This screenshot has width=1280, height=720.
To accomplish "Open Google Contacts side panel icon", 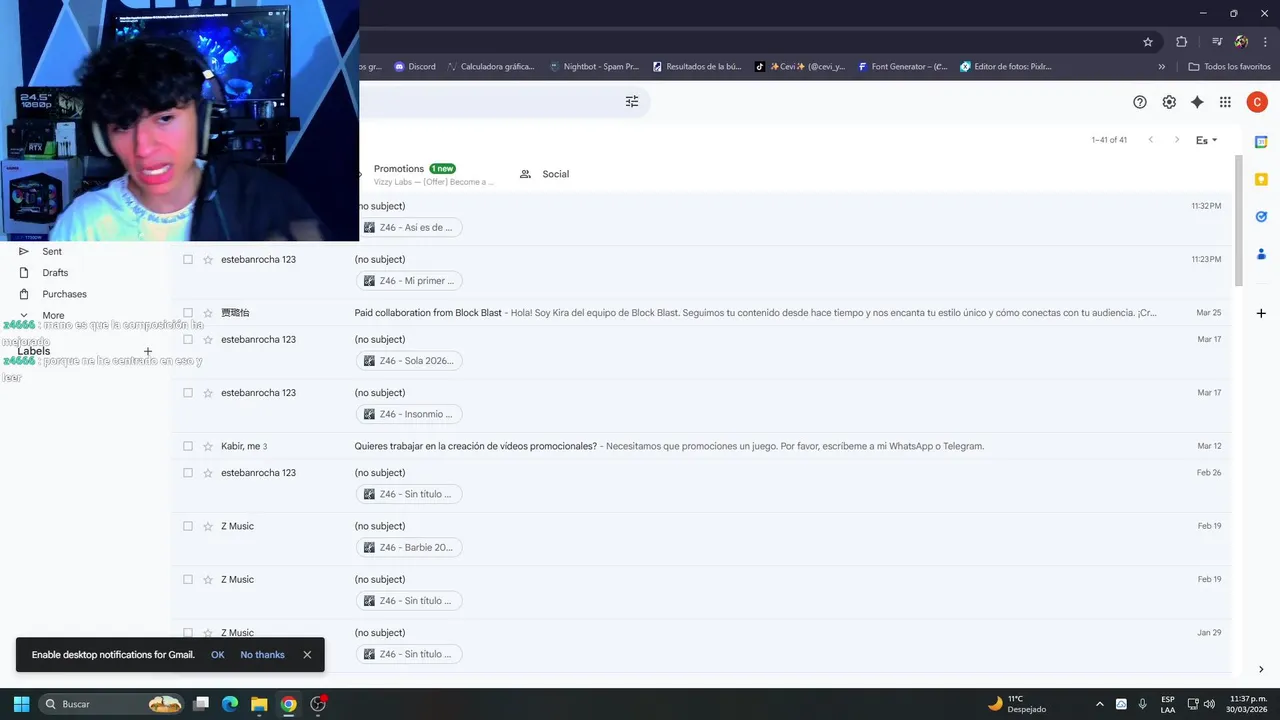I will pos(1261,253).
